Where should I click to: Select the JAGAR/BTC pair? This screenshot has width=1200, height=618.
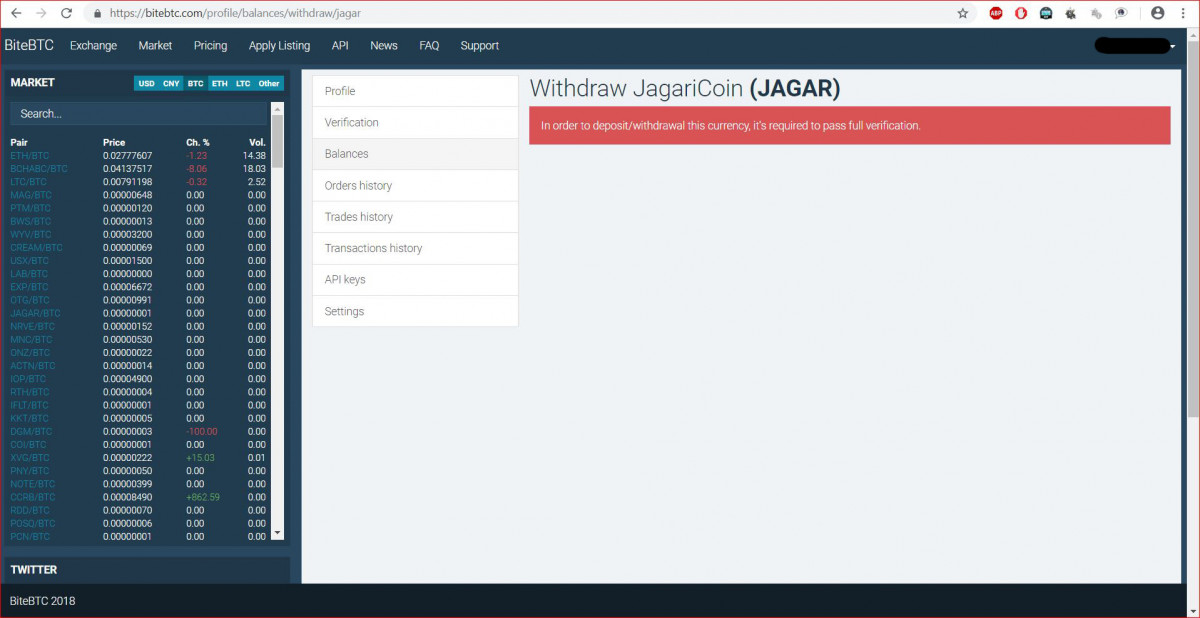[35, 313]
